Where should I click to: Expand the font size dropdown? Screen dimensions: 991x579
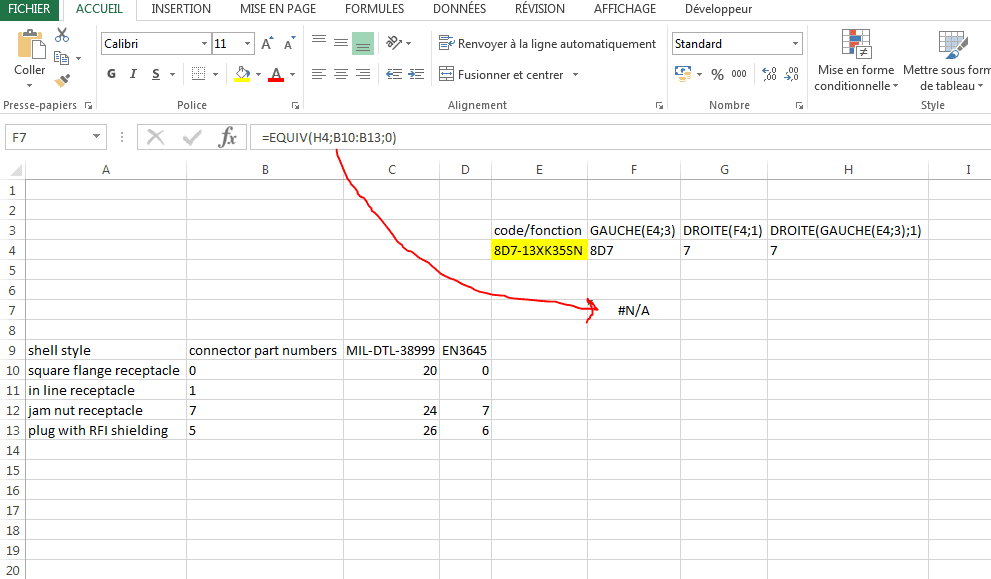click(246, 44)
